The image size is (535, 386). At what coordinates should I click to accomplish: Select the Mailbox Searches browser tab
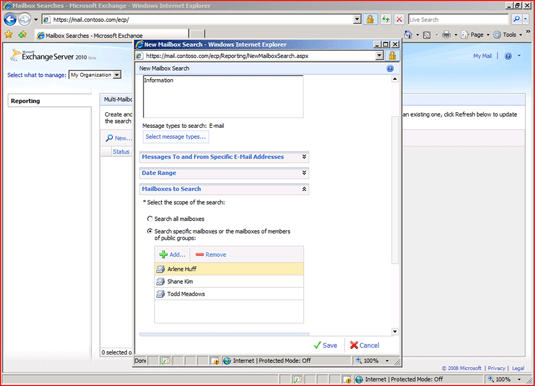point(112,35)
